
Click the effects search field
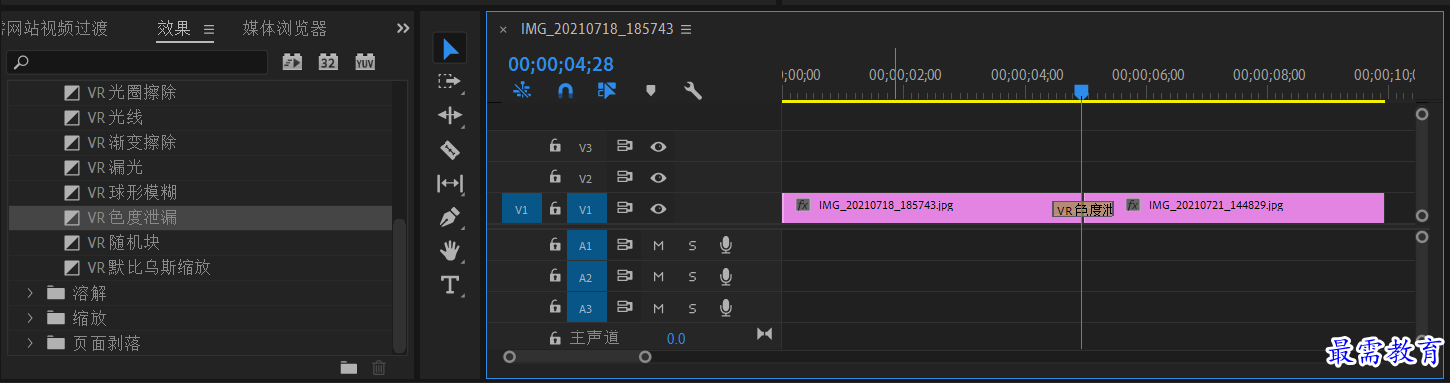[x=138, y=62]
